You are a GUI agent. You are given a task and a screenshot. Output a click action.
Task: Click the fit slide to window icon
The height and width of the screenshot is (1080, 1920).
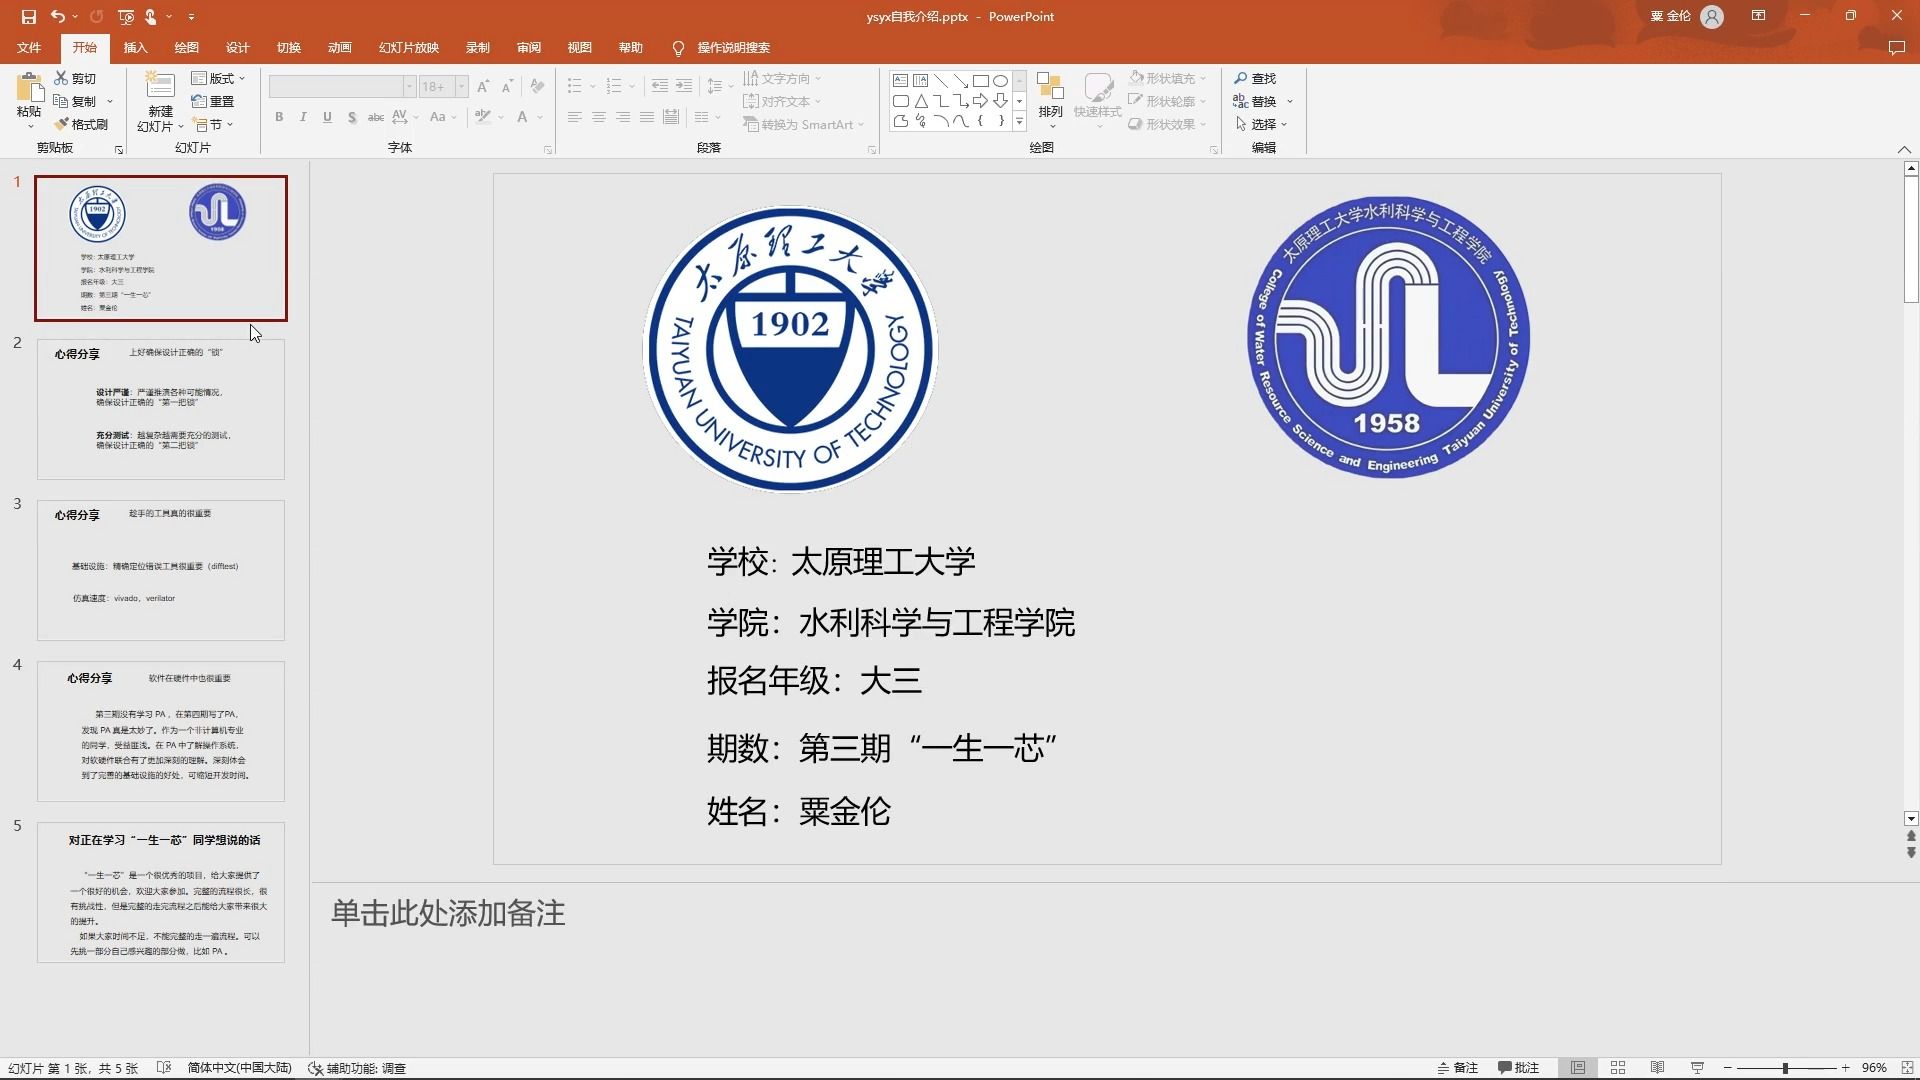click(x=1906, y=1068)
